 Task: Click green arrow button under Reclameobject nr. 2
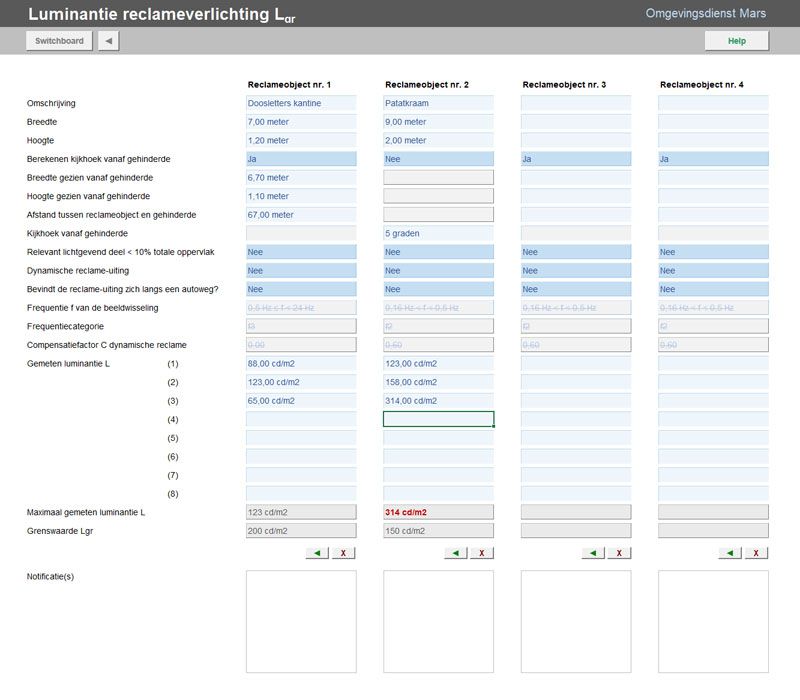tap(455, 553)
